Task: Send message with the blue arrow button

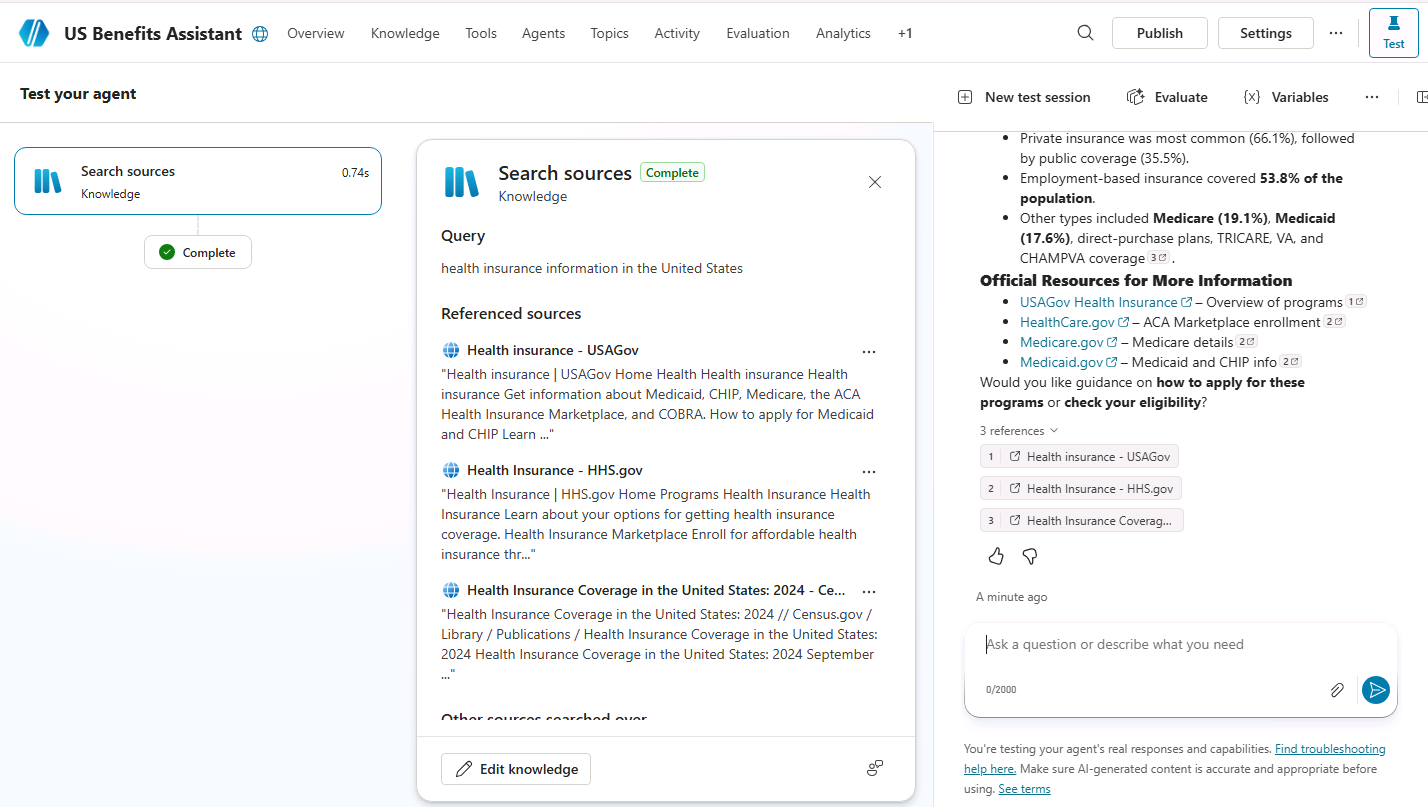Action: (1376, 690)
